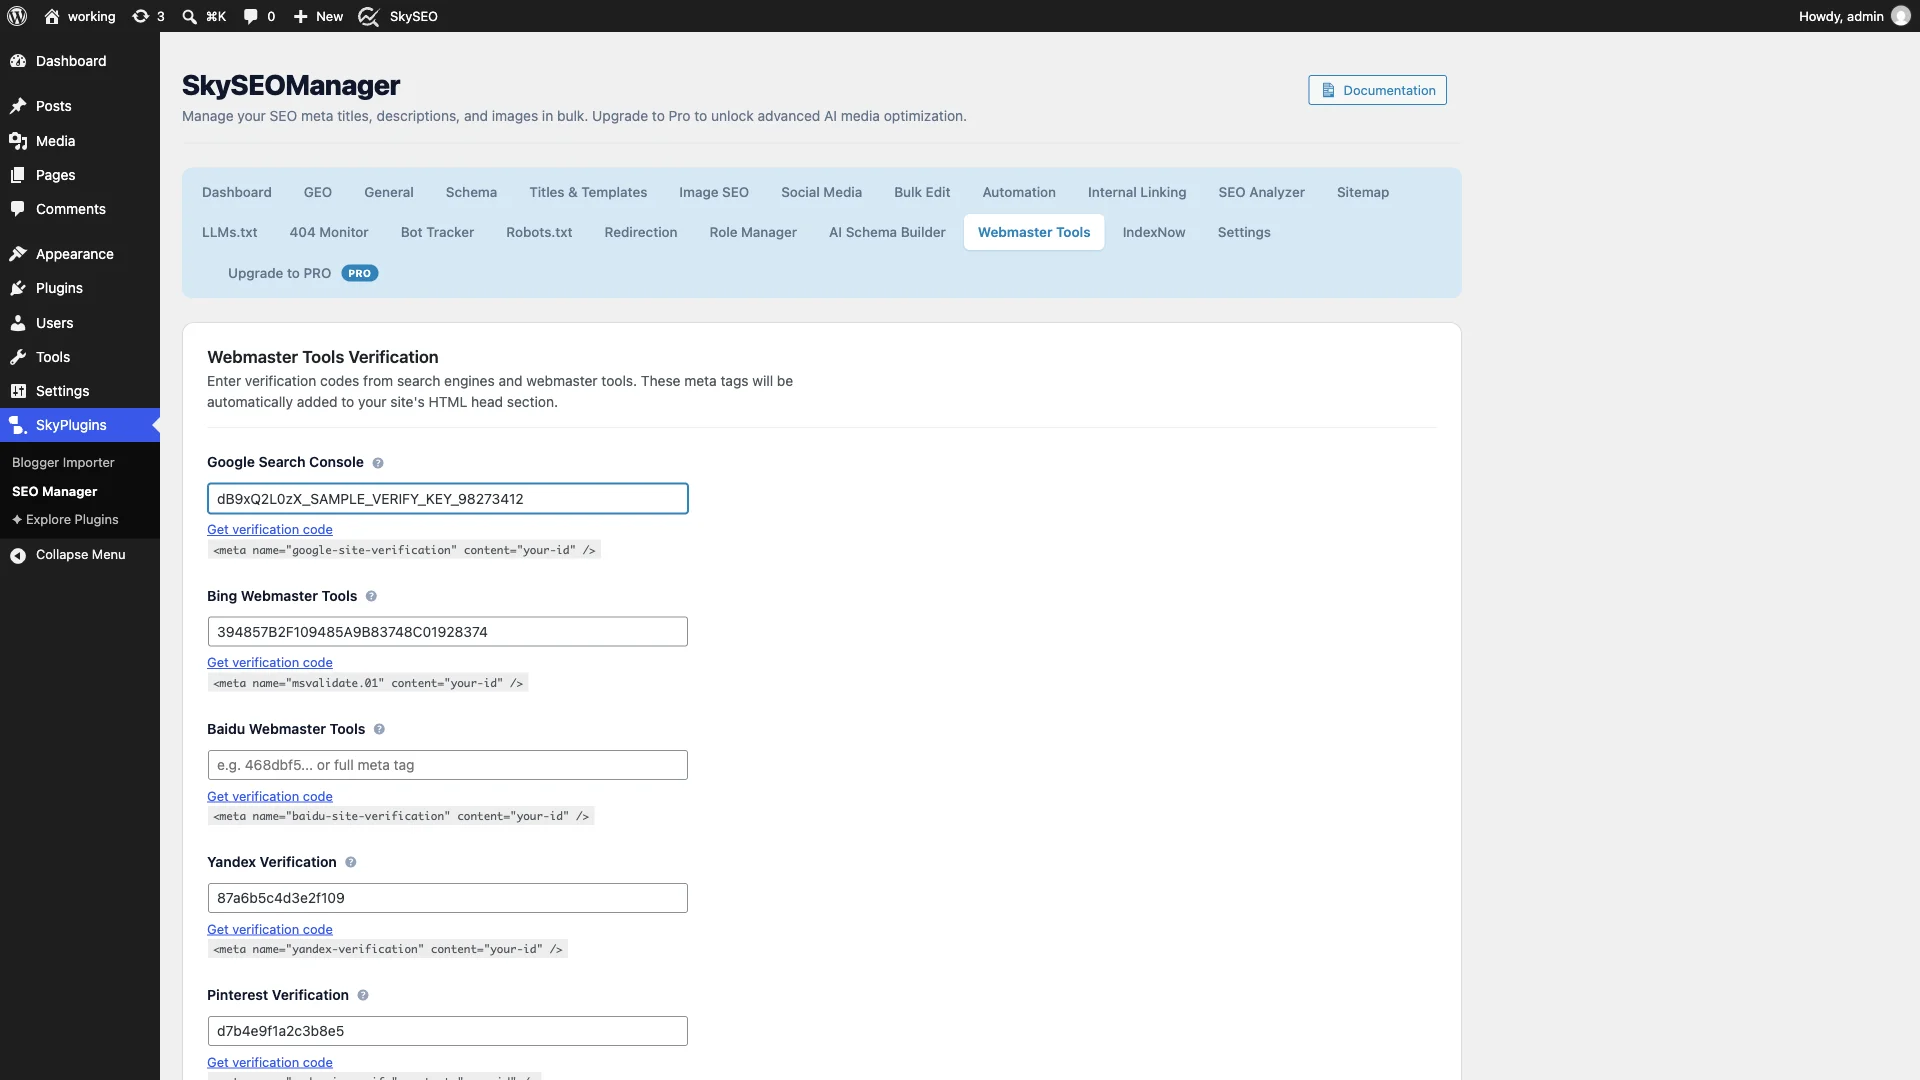Open the SkySEO icon in admin bar
The height and width of the screenshot is (1080, 1920).
point(369,16)
